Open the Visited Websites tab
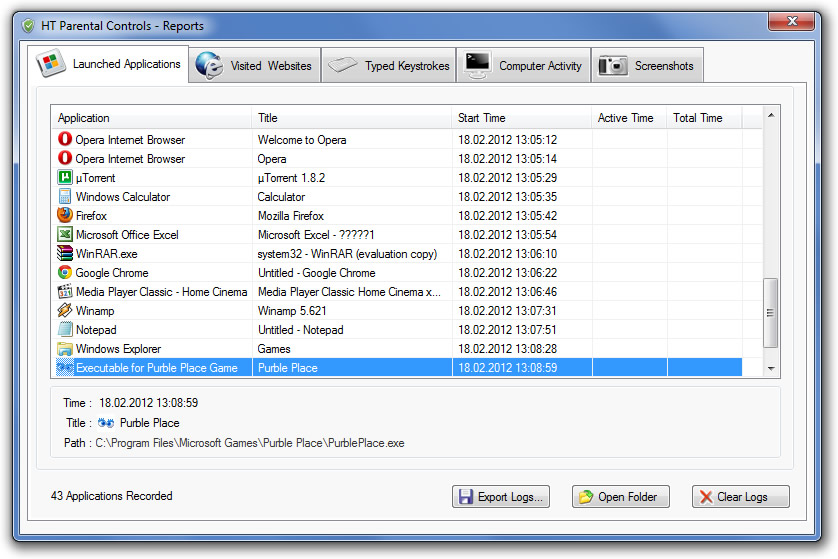This screenshot has height=559, width=838. (255, 65)
